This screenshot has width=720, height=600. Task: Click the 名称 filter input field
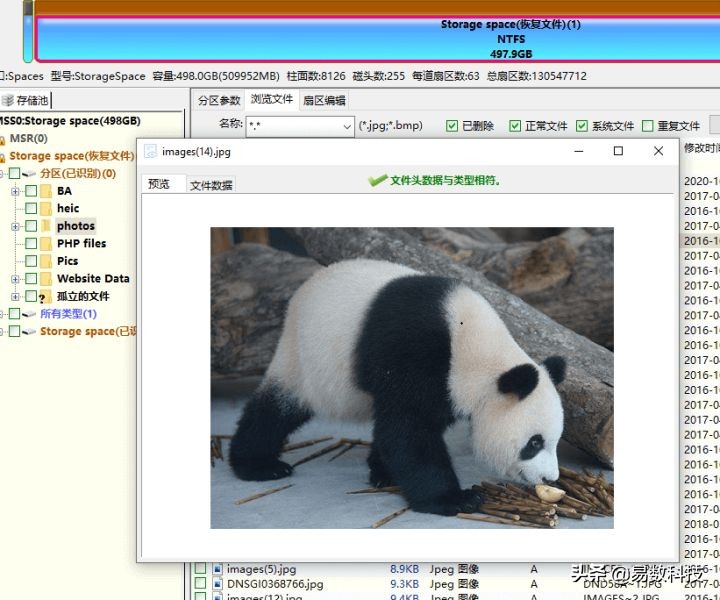click(x=294, y=126)
